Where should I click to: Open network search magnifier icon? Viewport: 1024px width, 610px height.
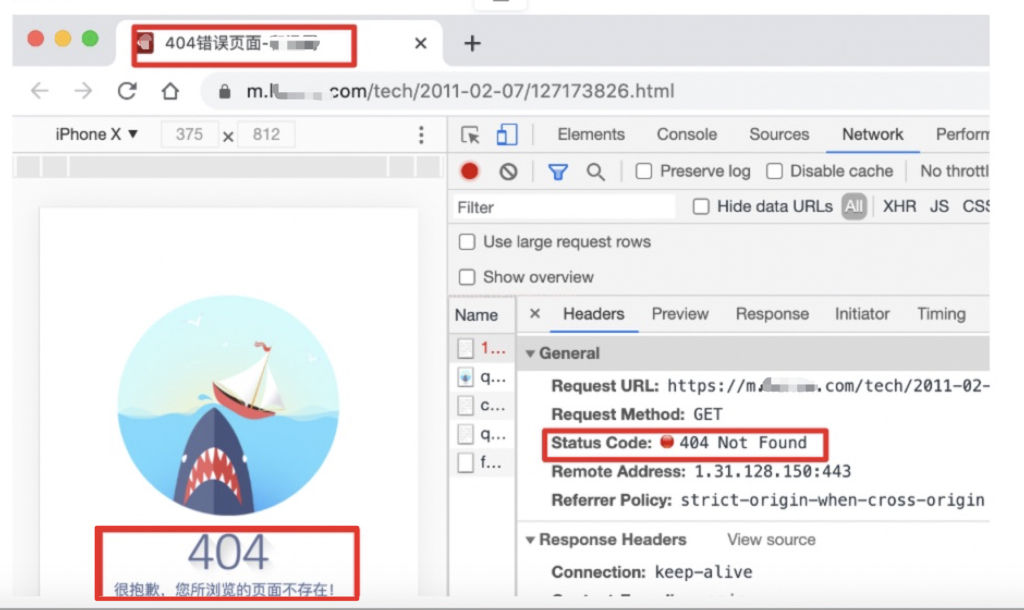pyautogui.click(x=596, y=171)
